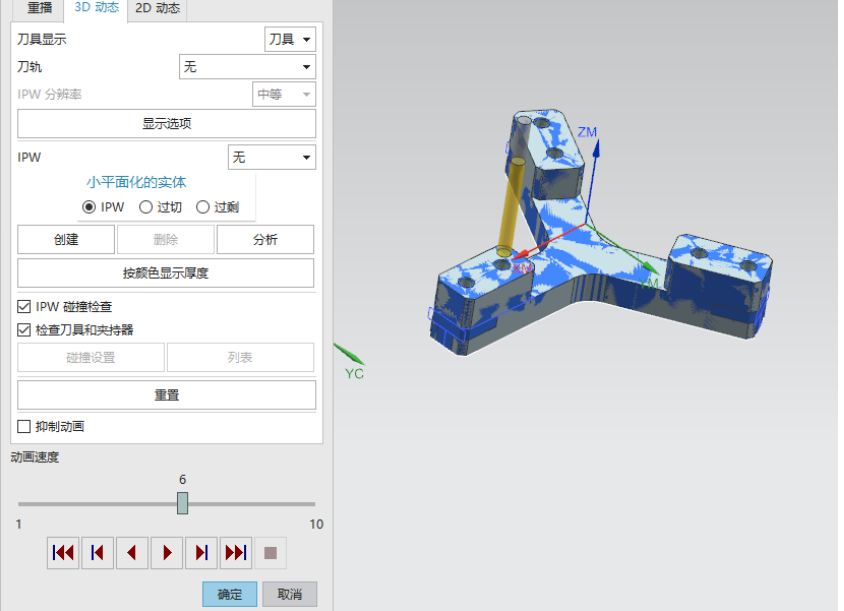This screenshot has width=844, height=611.
Task: Rewind to the start of the toolpath
Action: coord(63,553)
